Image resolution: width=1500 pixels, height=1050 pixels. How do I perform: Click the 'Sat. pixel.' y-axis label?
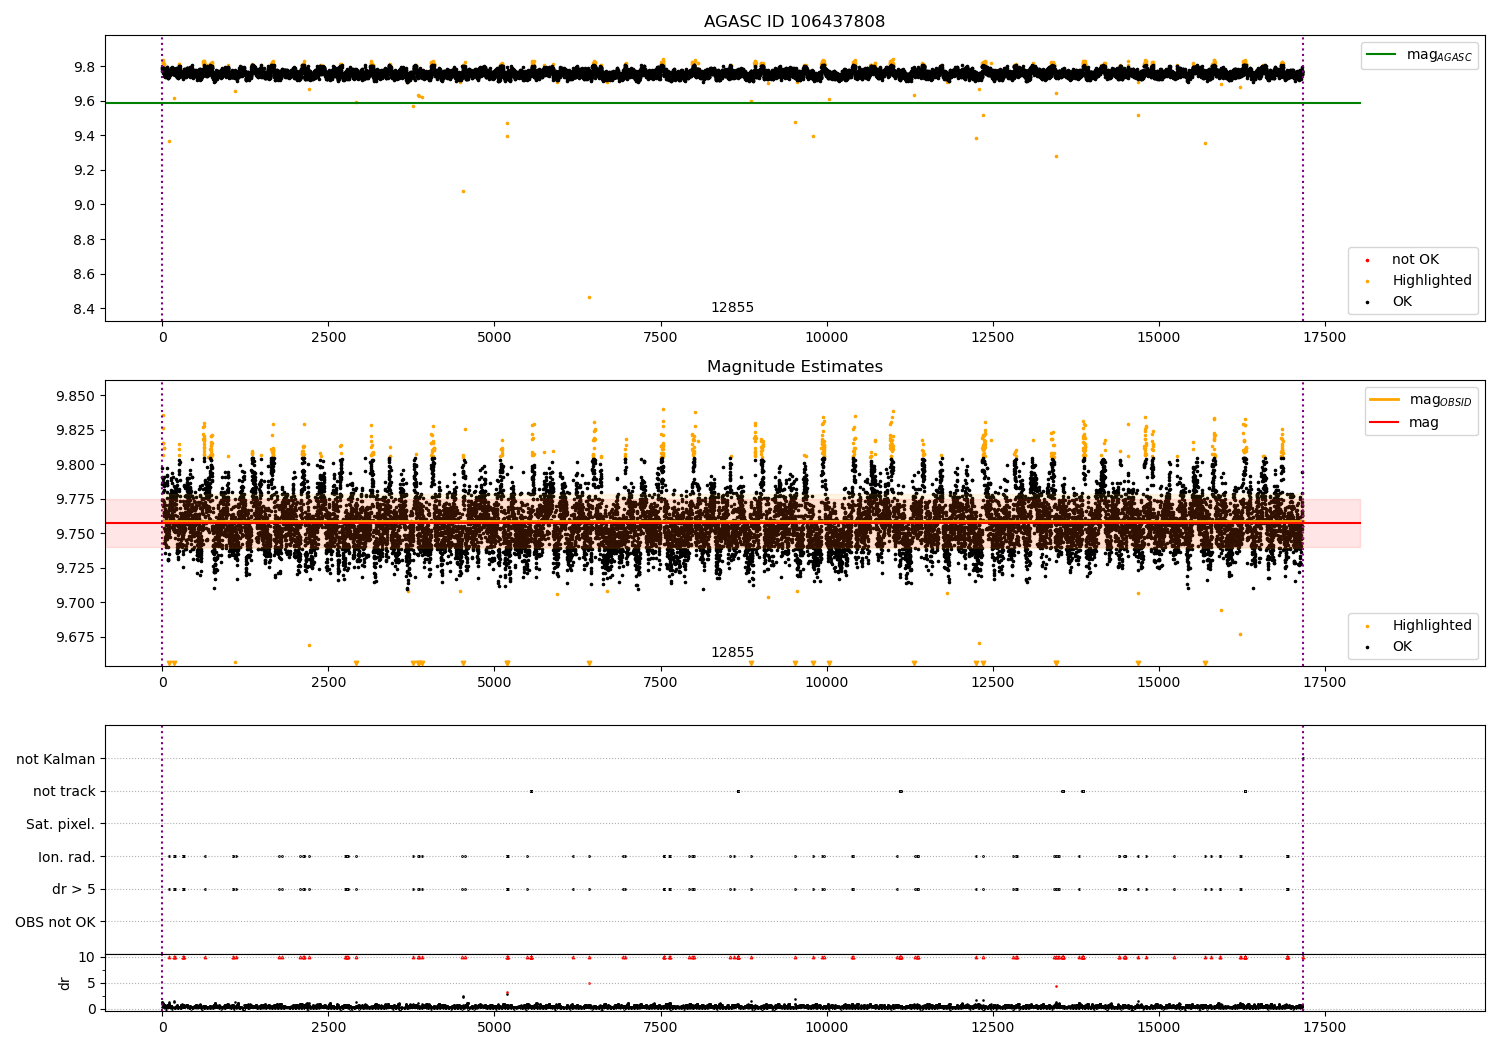click(x=60, y=824)
